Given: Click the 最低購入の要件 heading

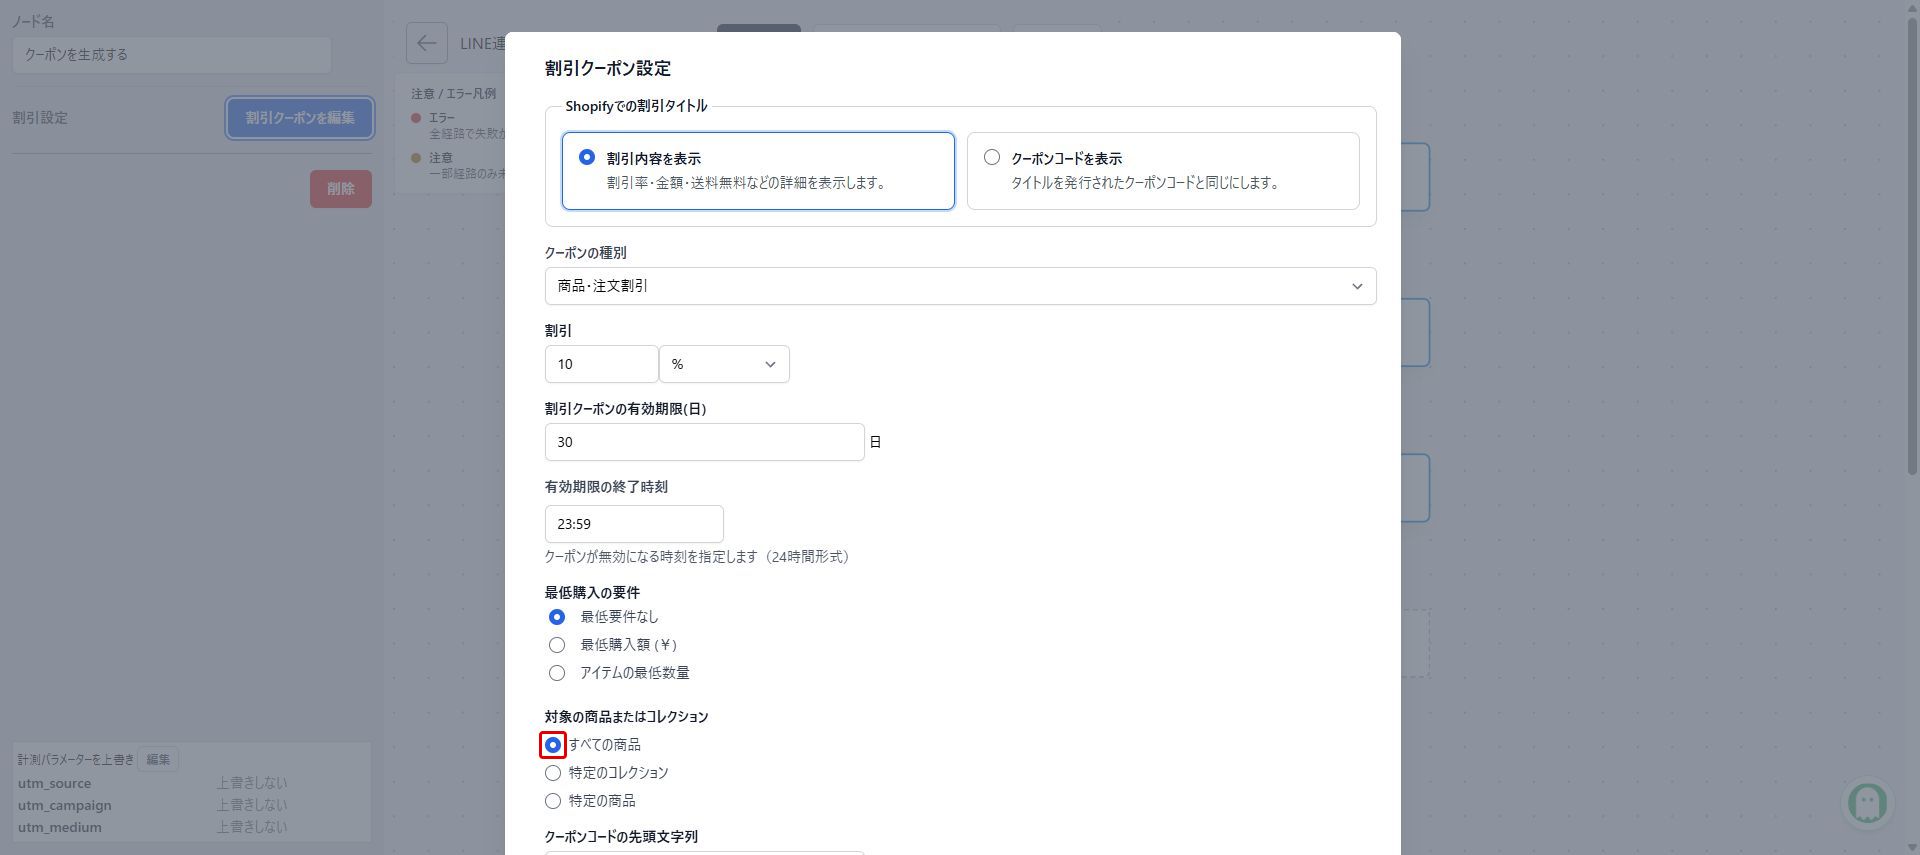Looking at the screenshot, I should (593, 593).
